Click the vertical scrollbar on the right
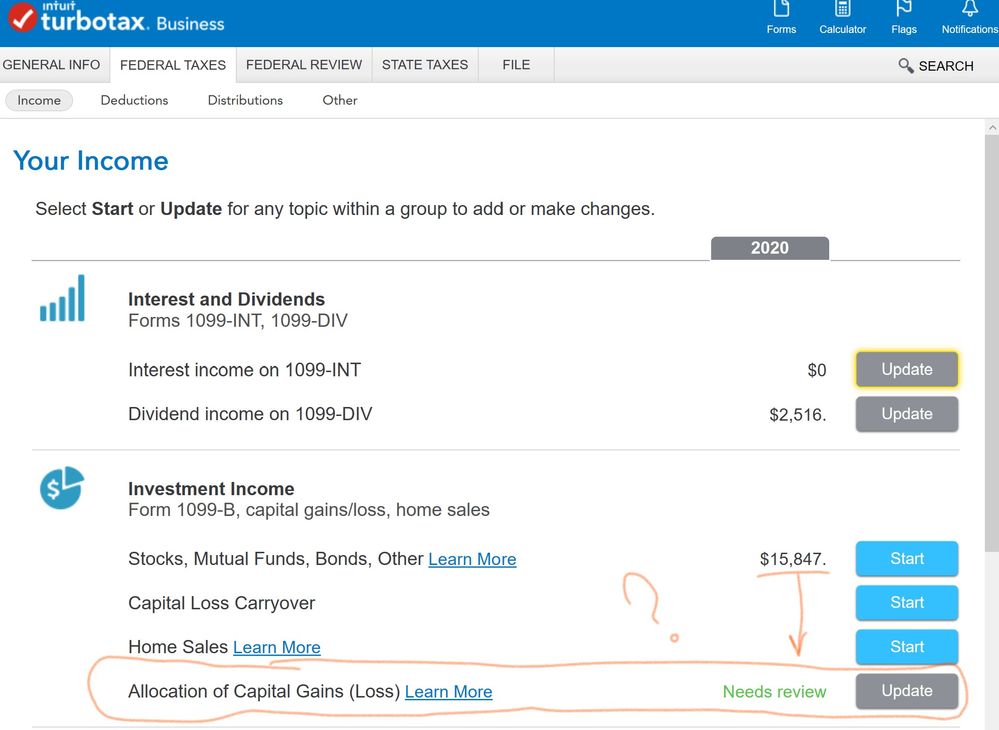Image resolution: width=999 pixels, height=730 pixels. (990, 340)
